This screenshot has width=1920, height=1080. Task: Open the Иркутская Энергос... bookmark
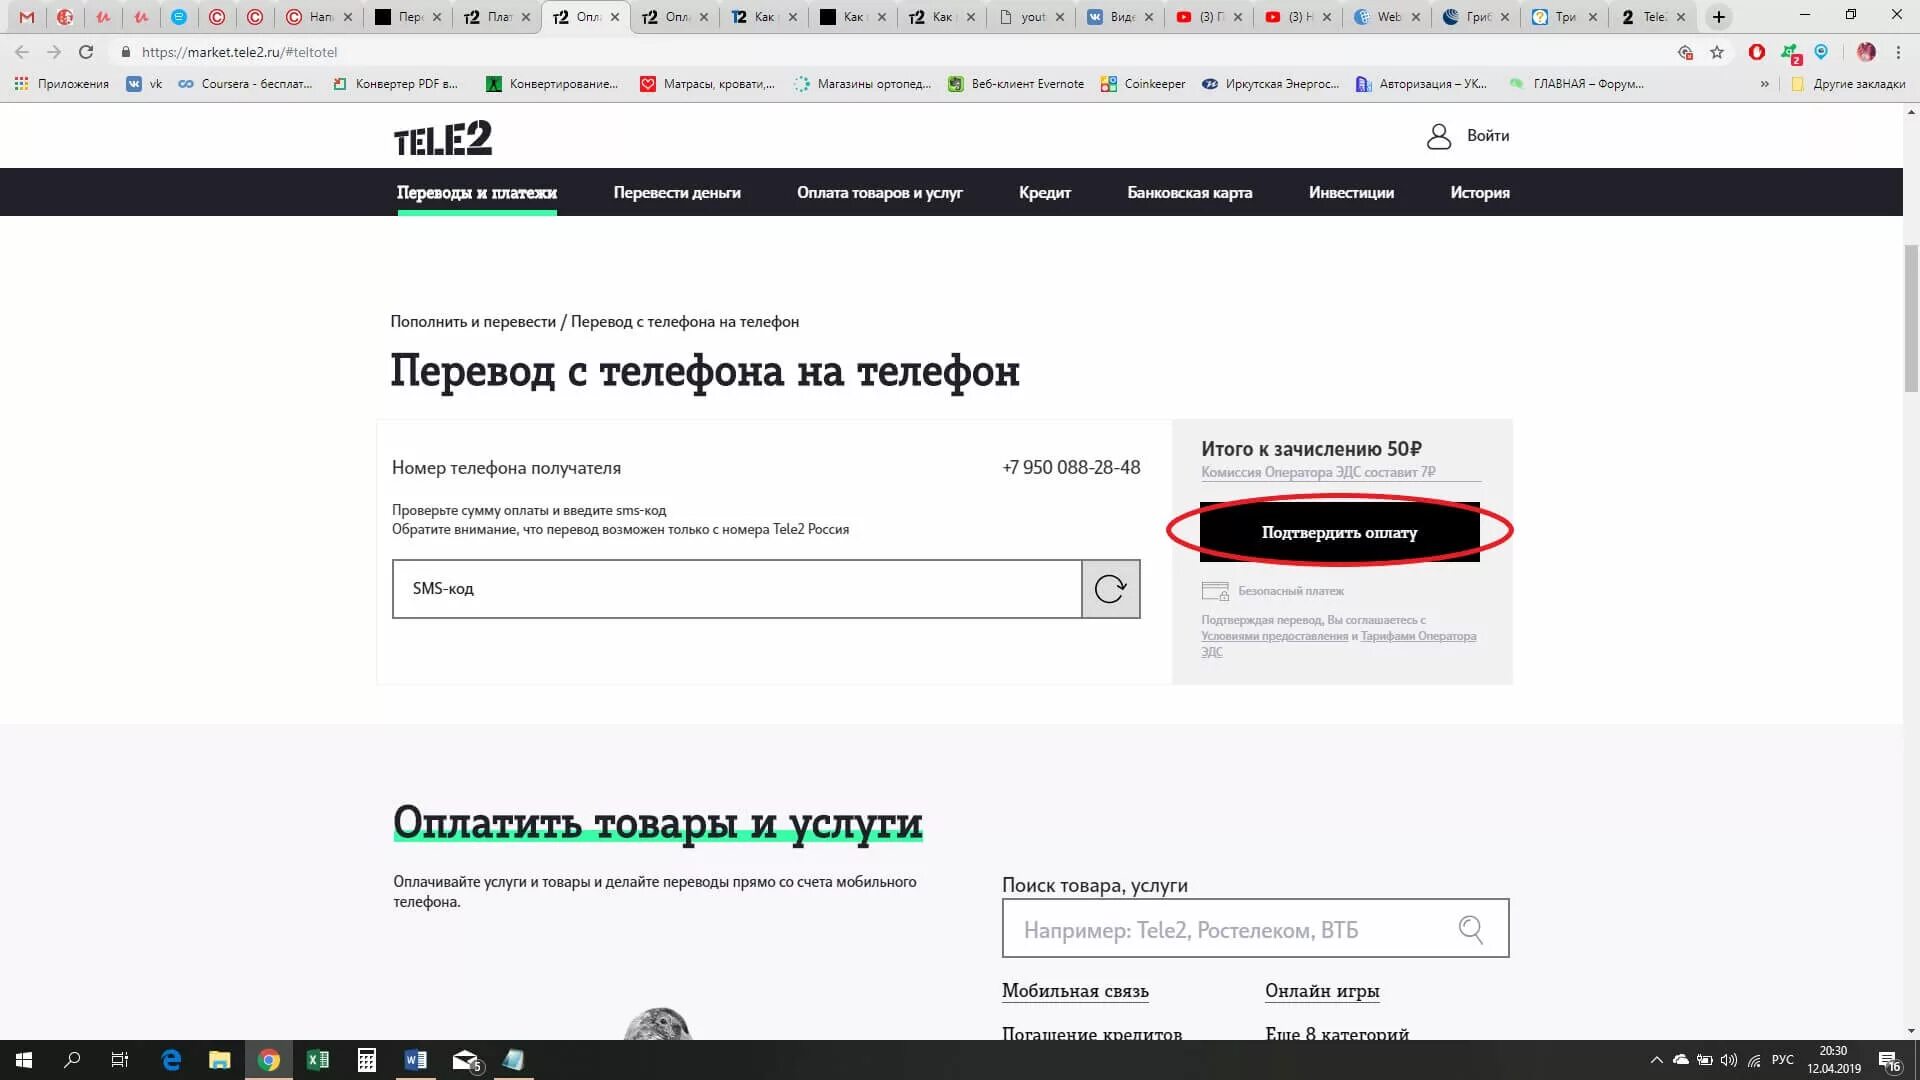(1270, 84)
